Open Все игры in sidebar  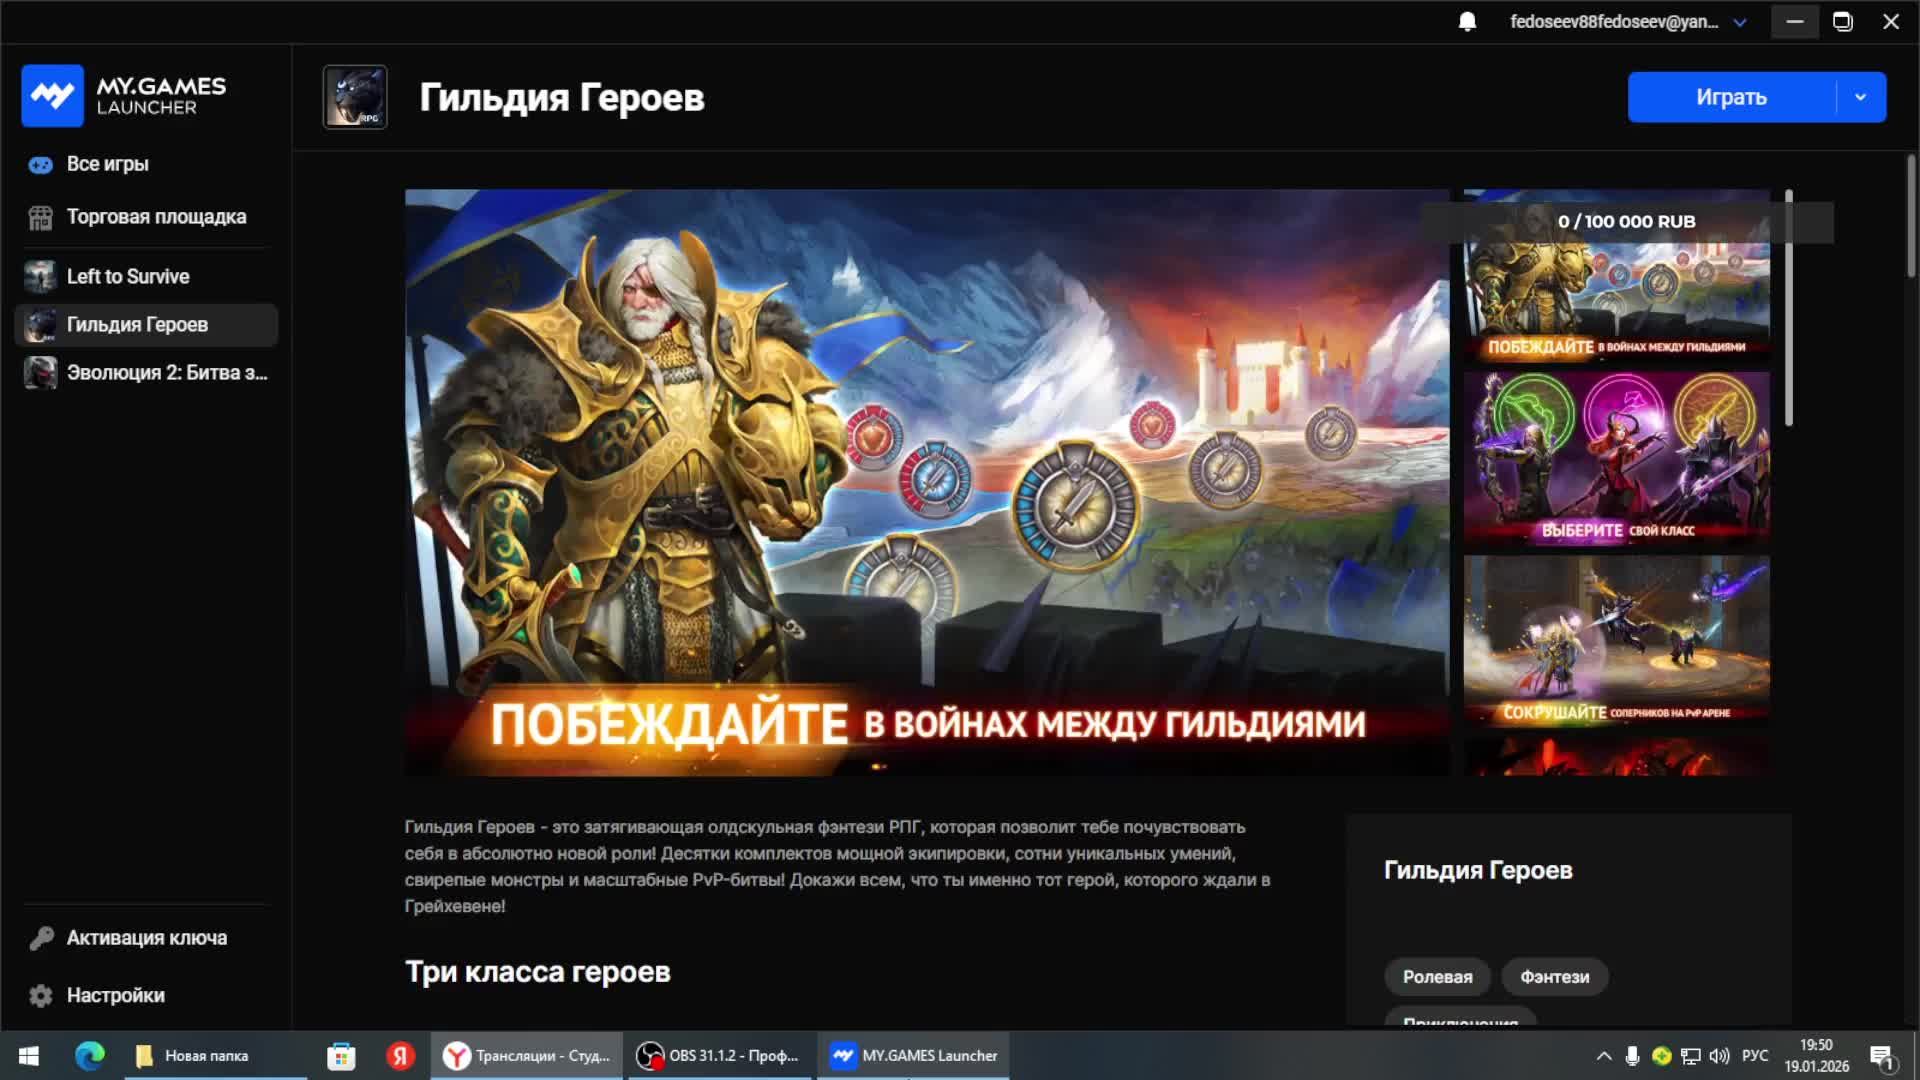click(x=107, y=164)
